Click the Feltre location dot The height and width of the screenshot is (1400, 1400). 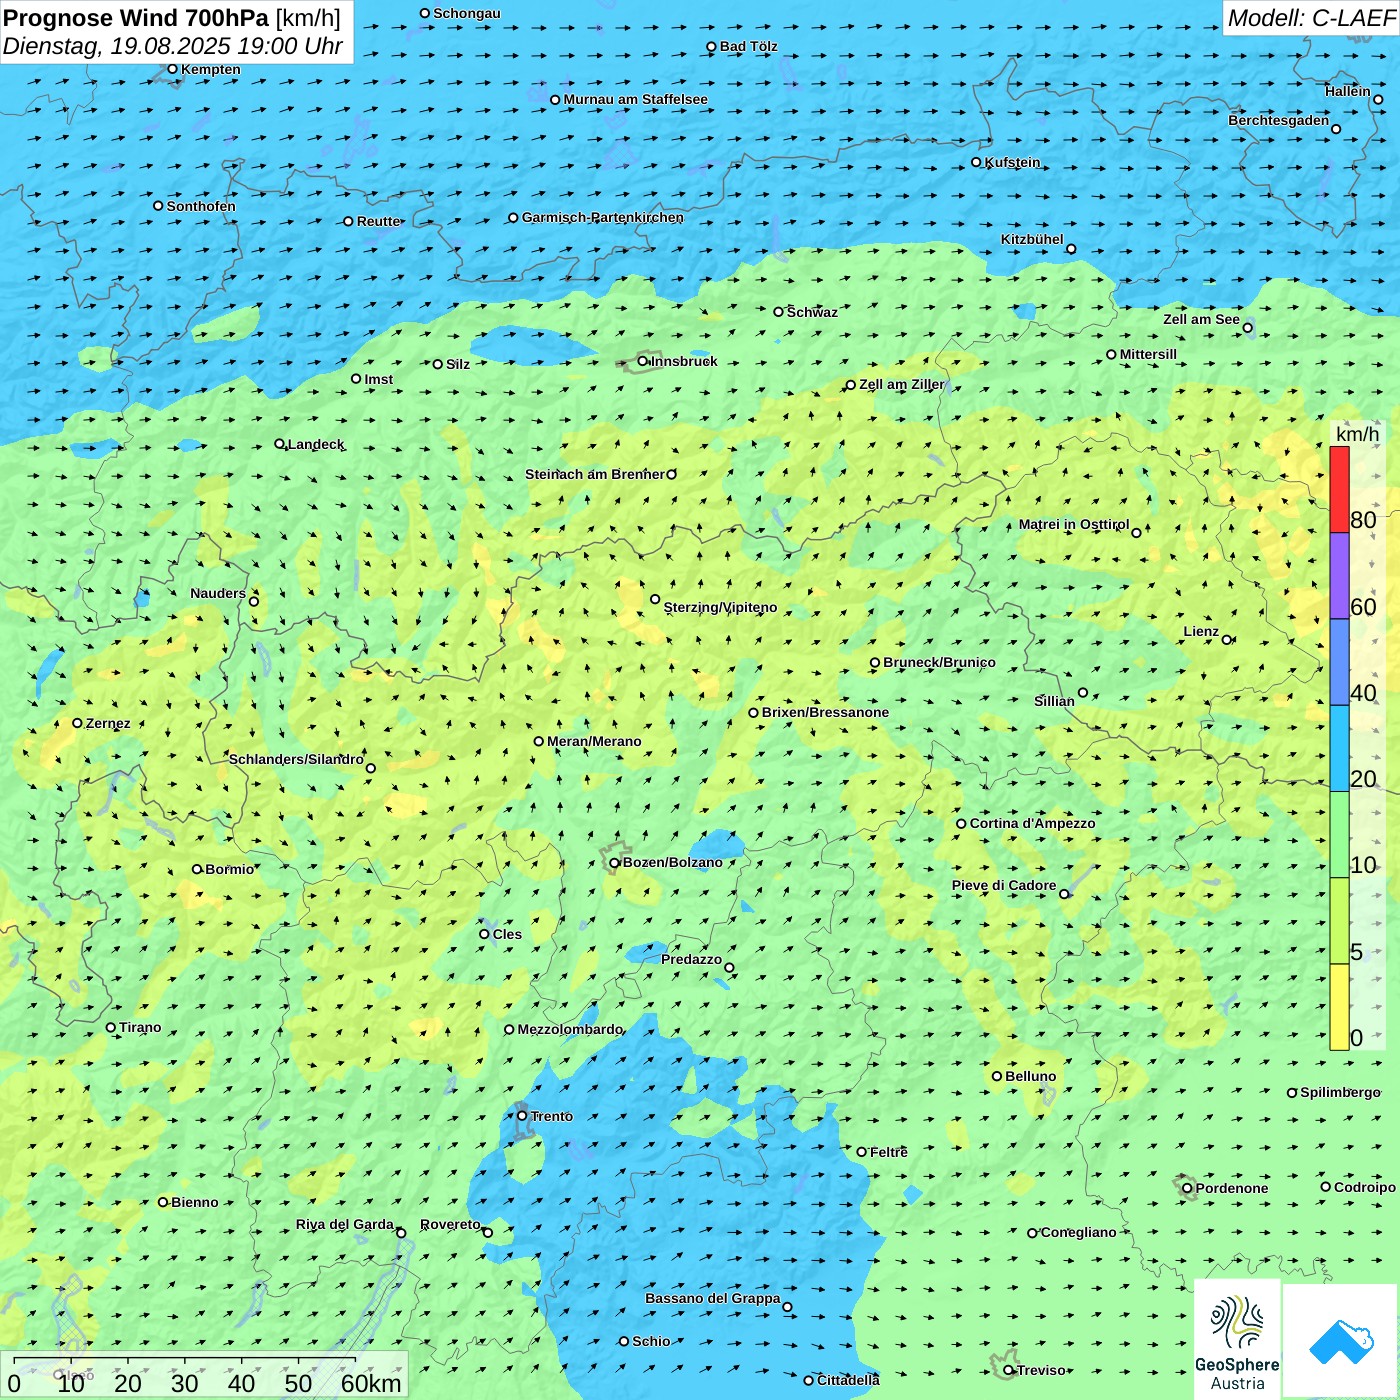pyautogui.click(x=862, y=1152)
